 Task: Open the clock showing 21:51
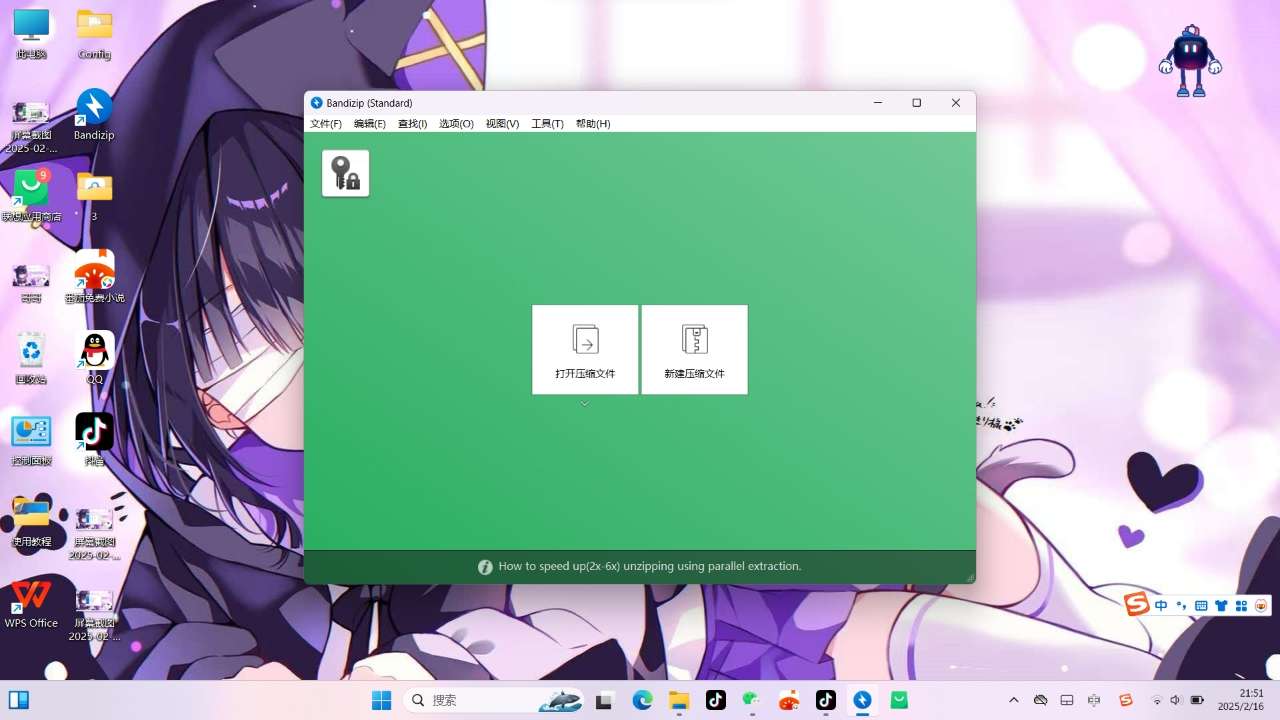(x=1241, y=700)
